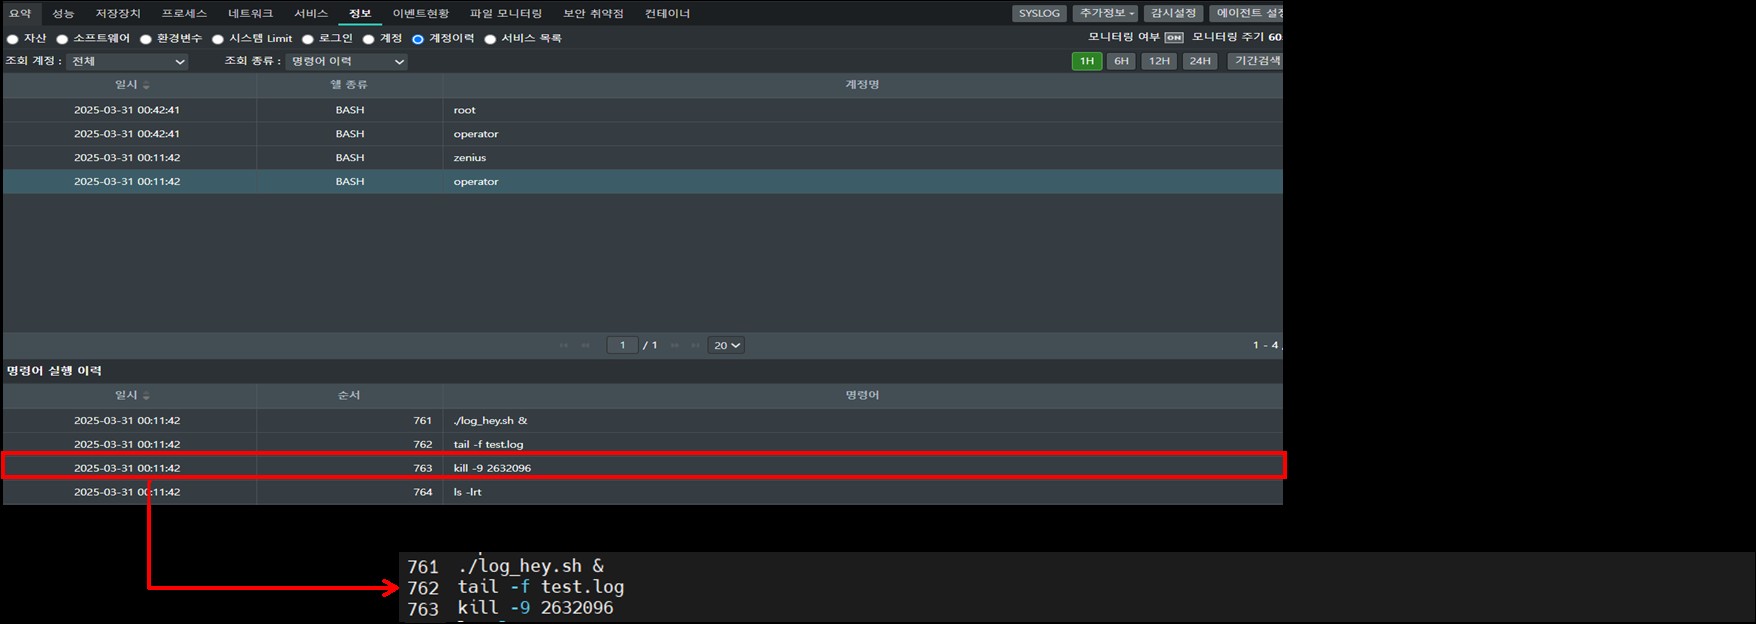Select the 자산 radio button
The image size is (1756, 624).
[13, 39]
